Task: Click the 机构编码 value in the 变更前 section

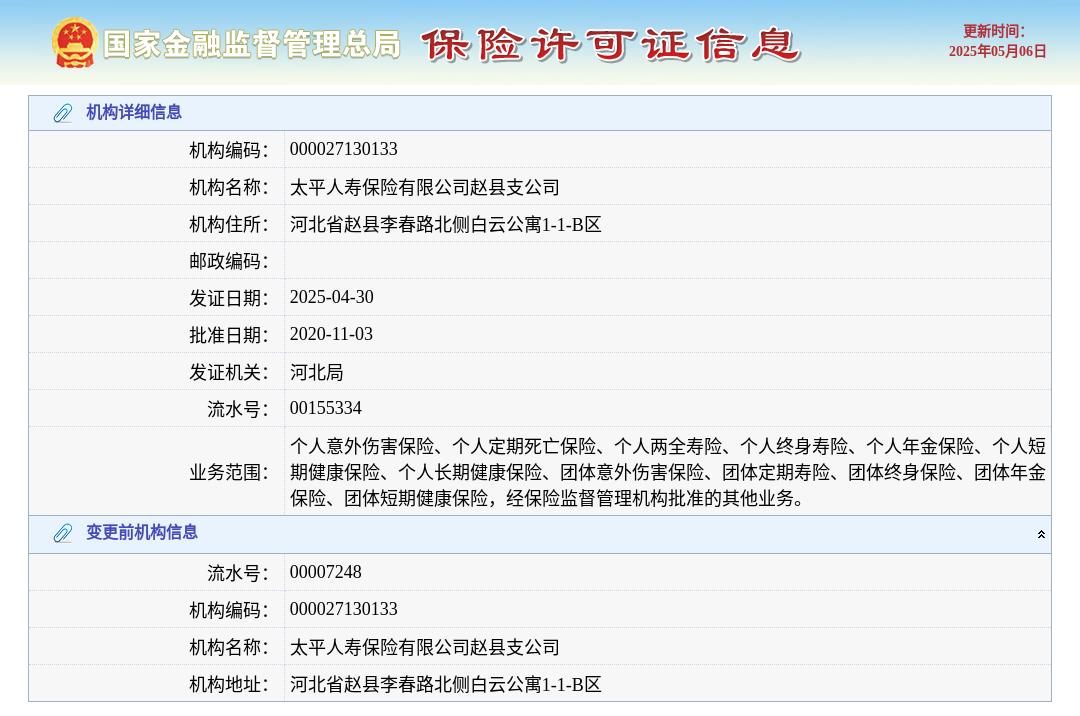Action: pos(344,609)
